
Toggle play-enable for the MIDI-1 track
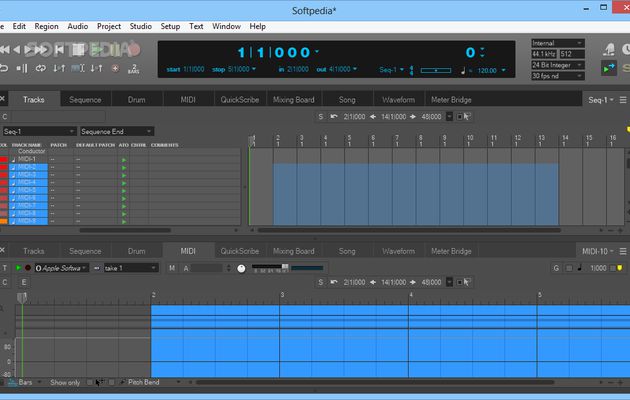coord(124,160)
